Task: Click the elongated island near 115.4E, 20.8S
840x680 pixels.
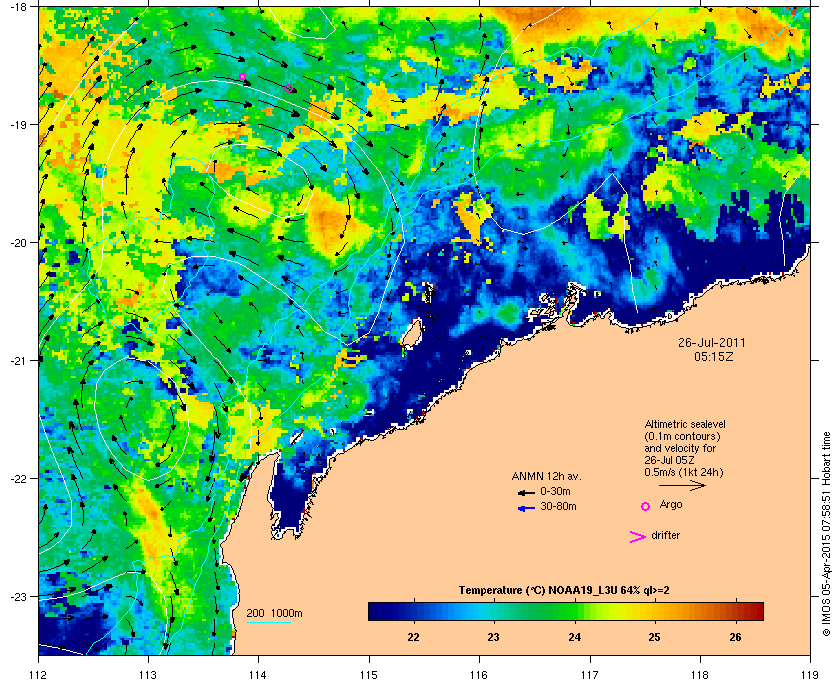Action: (411, 333)
